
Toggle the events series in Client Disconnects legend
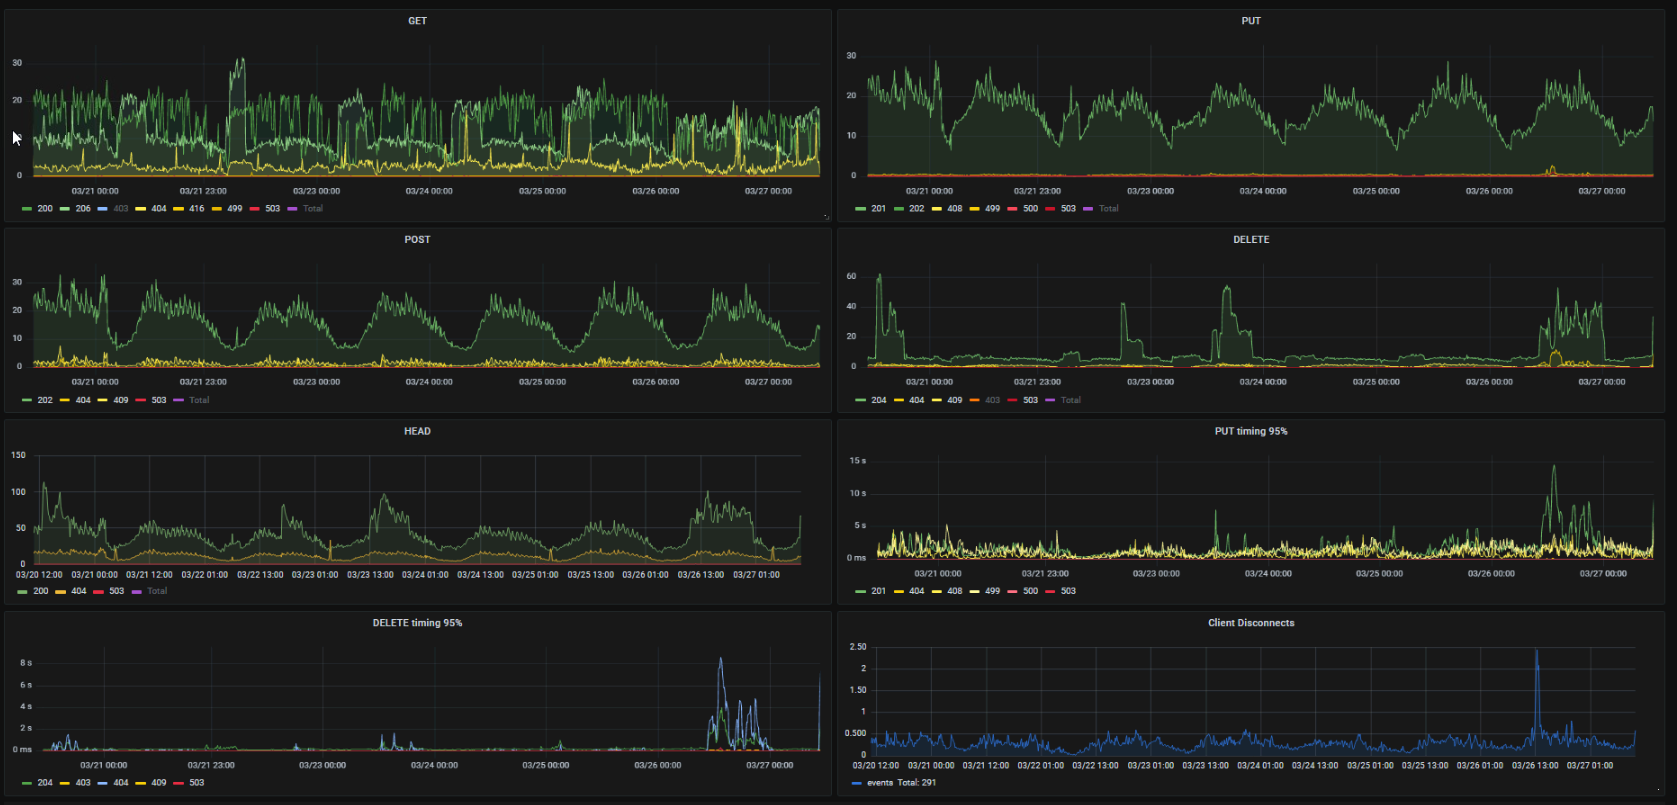click(880, 783)
